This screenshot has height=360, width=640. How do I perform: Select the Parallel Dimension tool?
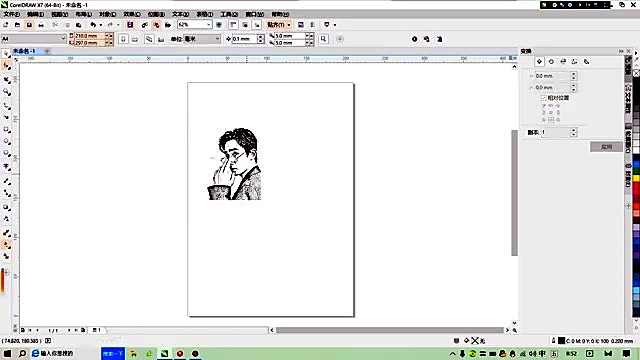6,181
